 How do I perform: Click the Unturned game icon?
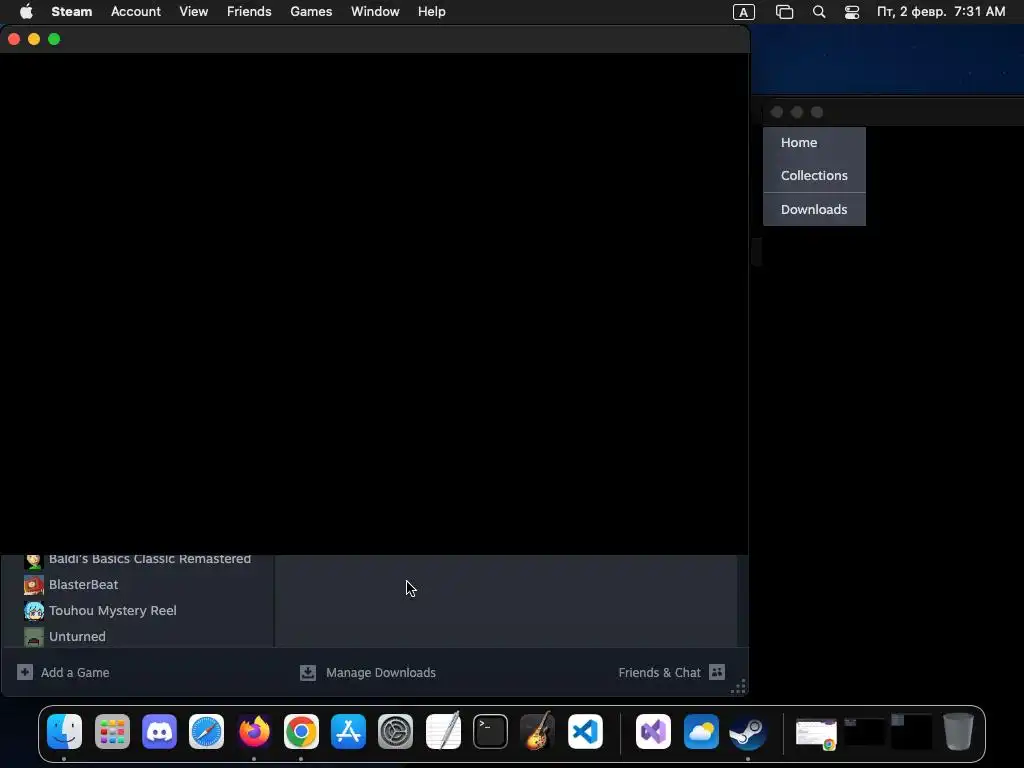(34, 637)
